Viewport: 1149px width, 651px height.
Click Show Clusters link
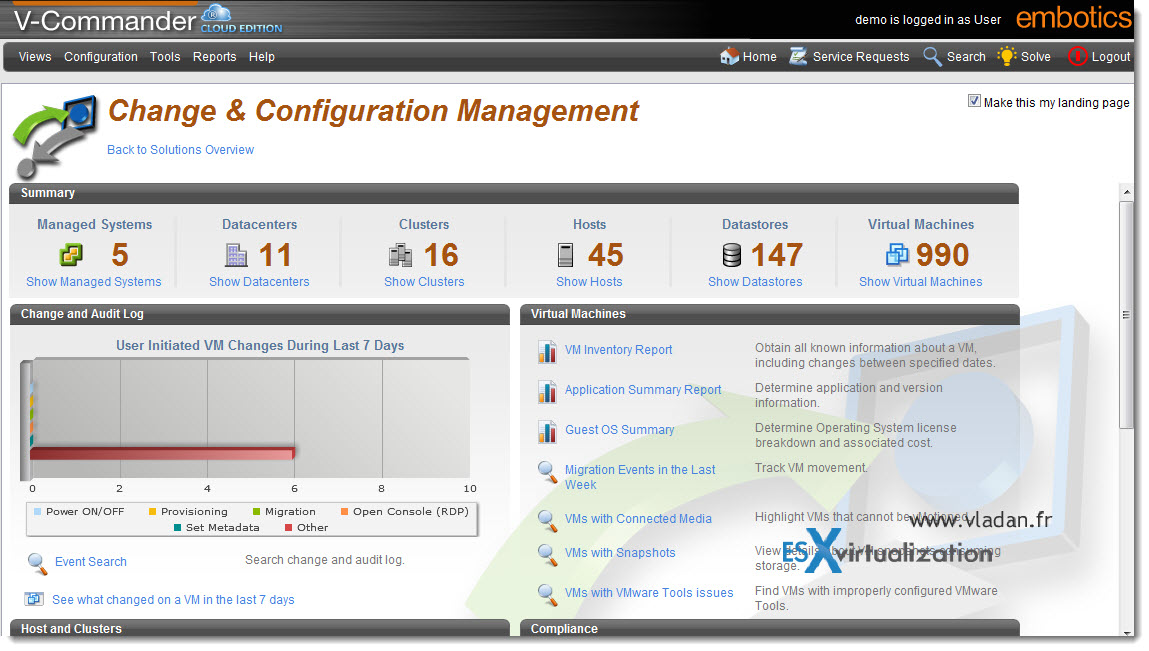(424, 282)
